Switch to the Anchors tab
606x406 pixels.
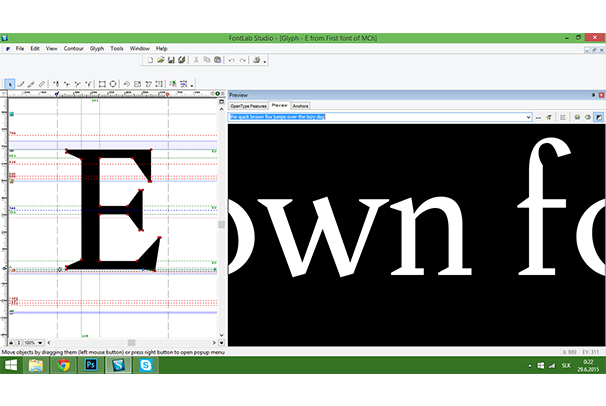point(300,105)
